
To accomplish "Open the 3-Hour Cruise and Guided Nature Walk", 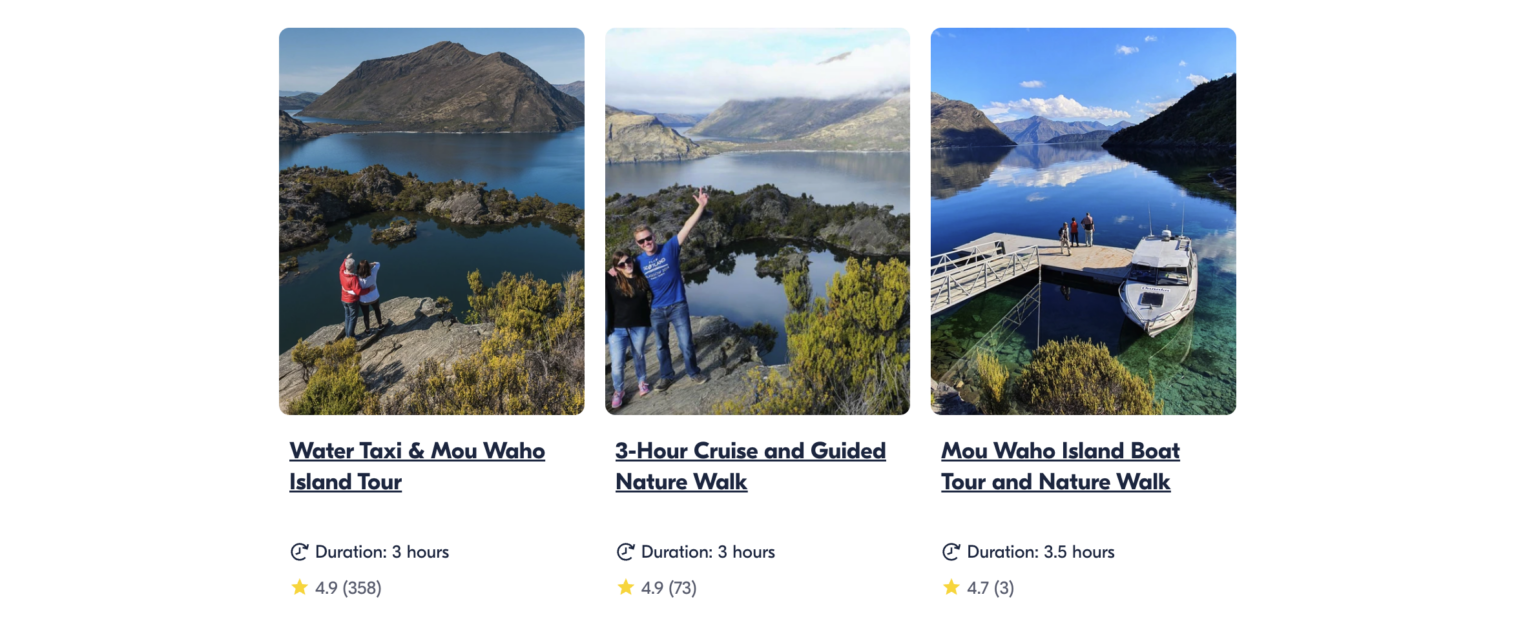I will [x=750, y=465].
